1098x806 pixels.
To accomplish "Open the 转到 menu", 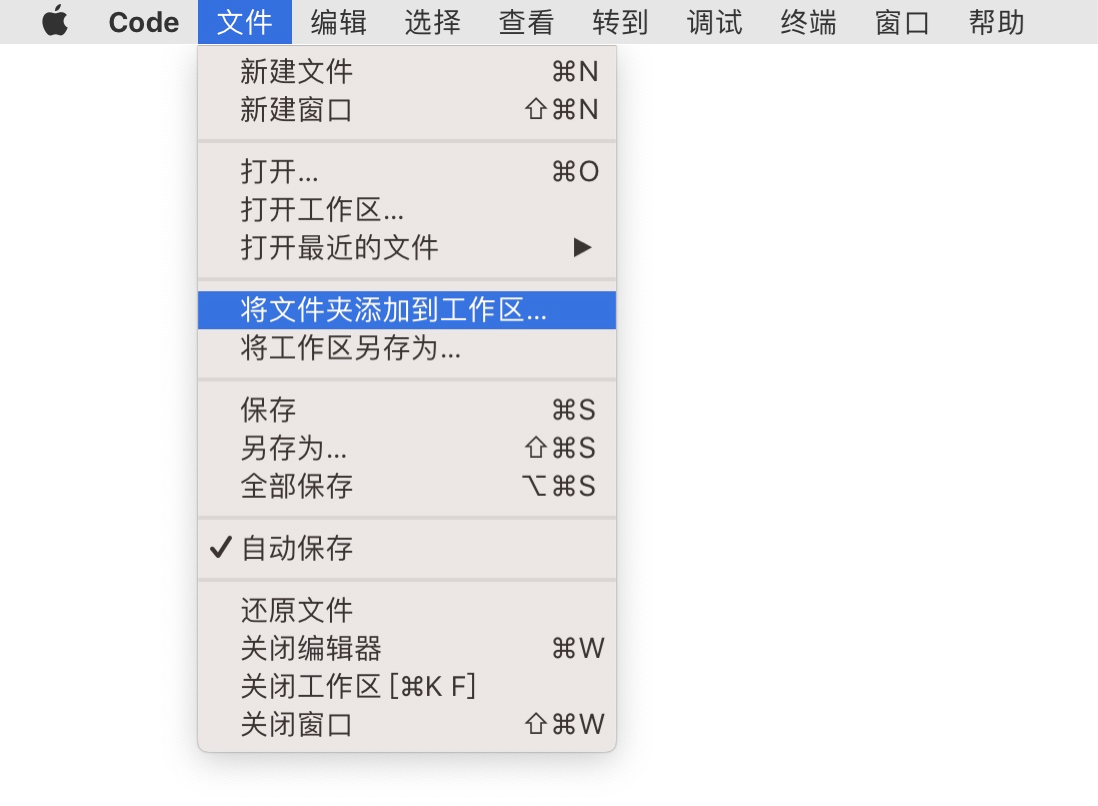I will 619,22.
